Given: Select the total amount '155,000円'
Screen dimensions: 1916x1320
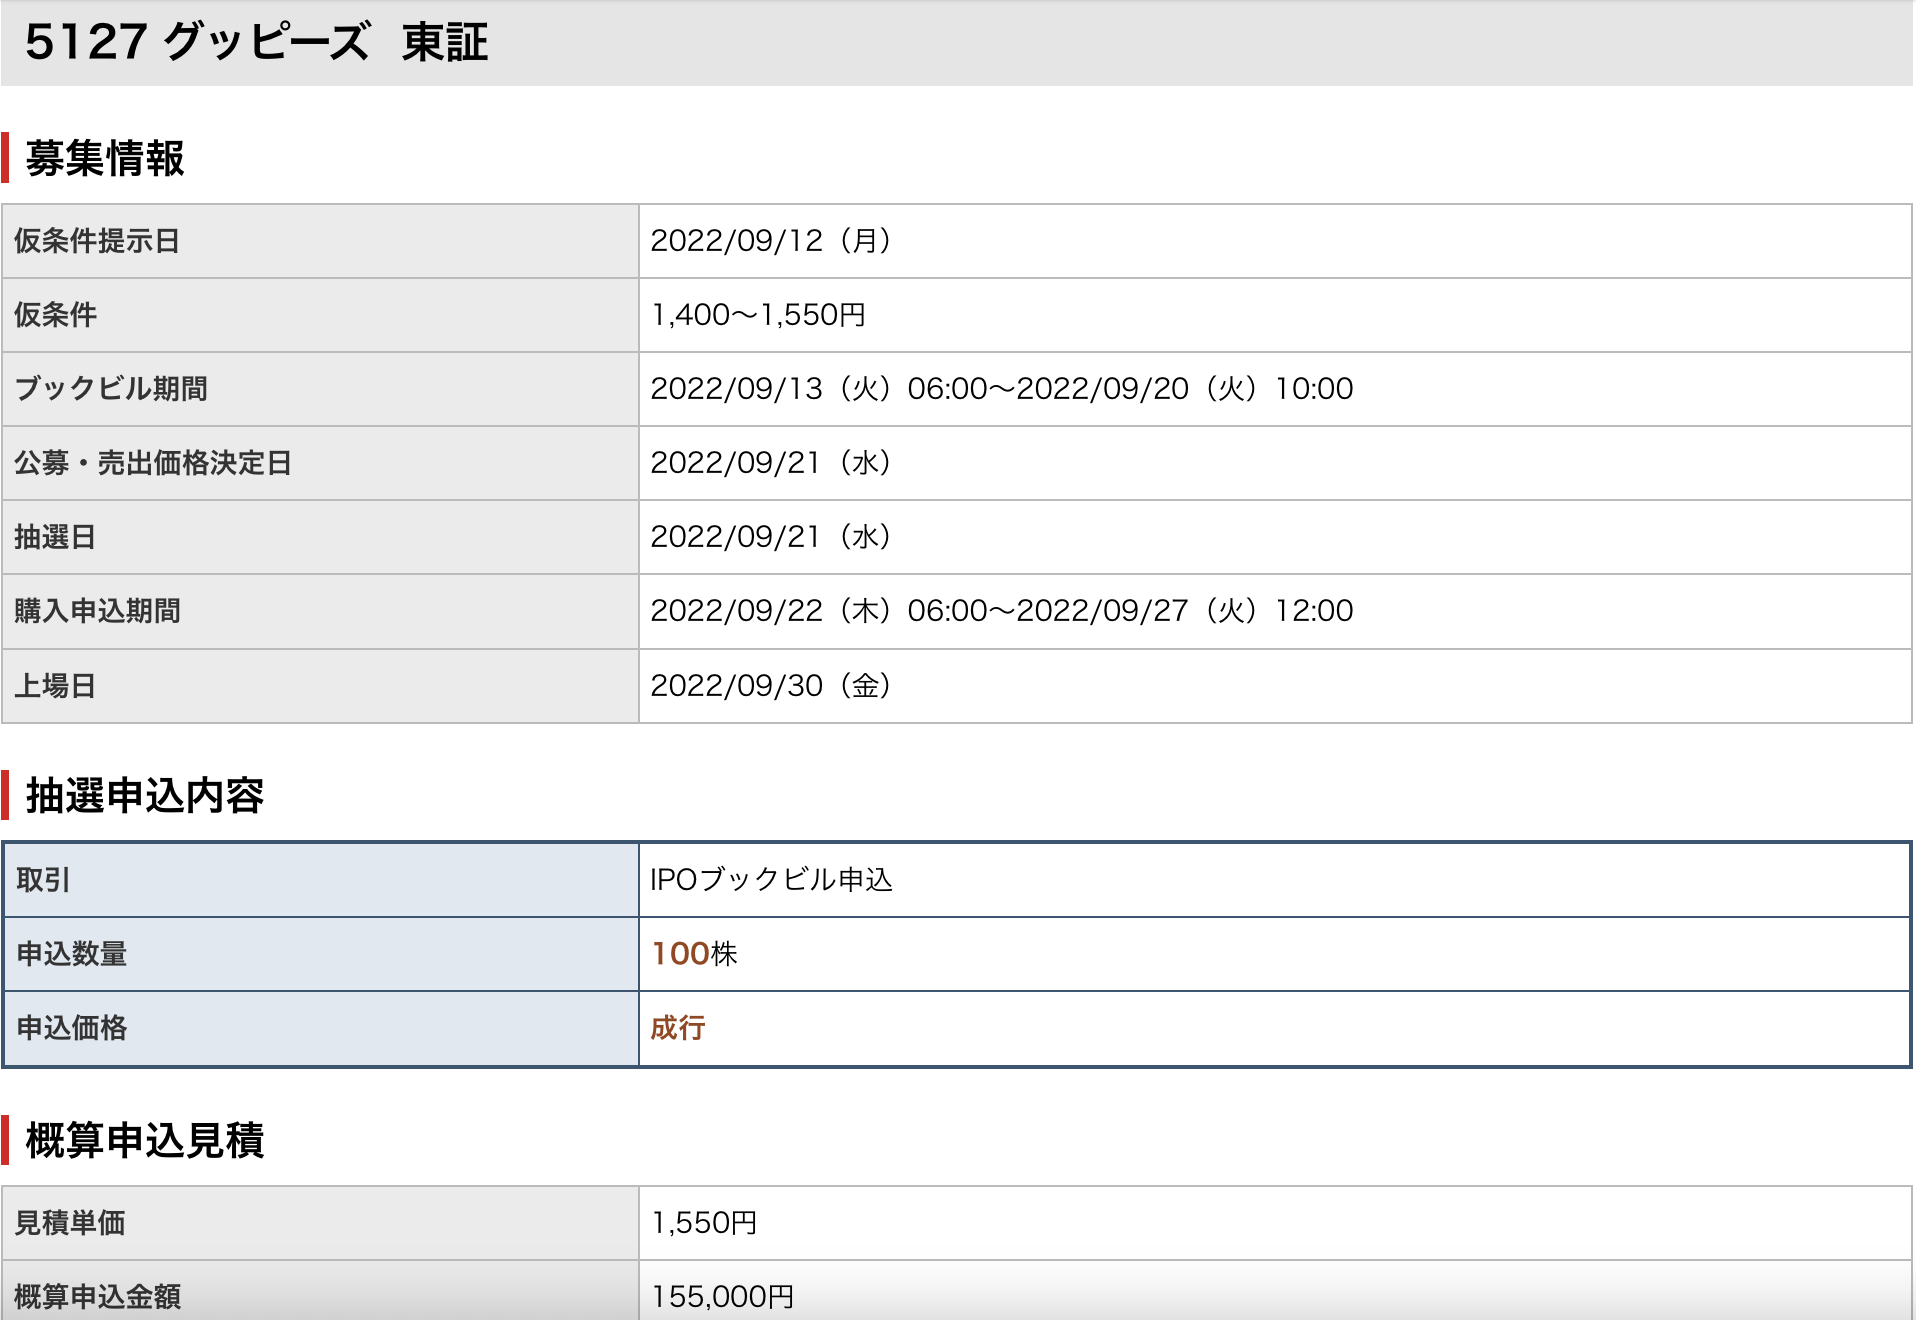Looking at the screenshot, I should (x=722, y=1297).
